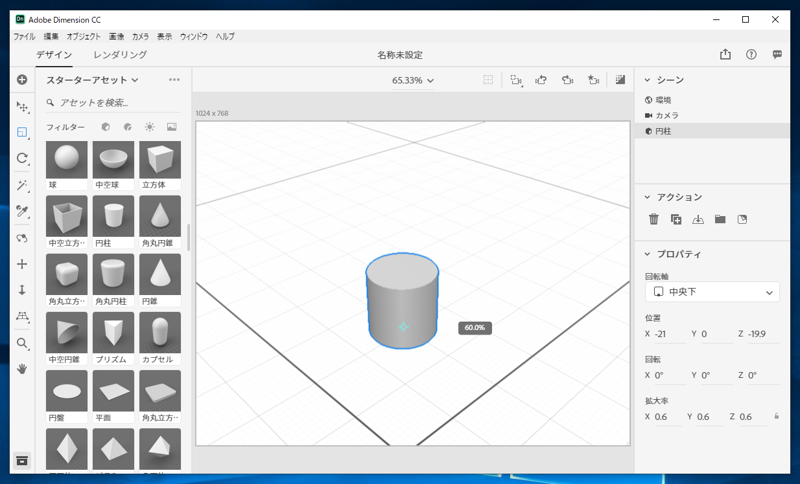This screenshot has width=800, height=484.
Task: Select the Pan camera tool
Action: coord(22,264)
